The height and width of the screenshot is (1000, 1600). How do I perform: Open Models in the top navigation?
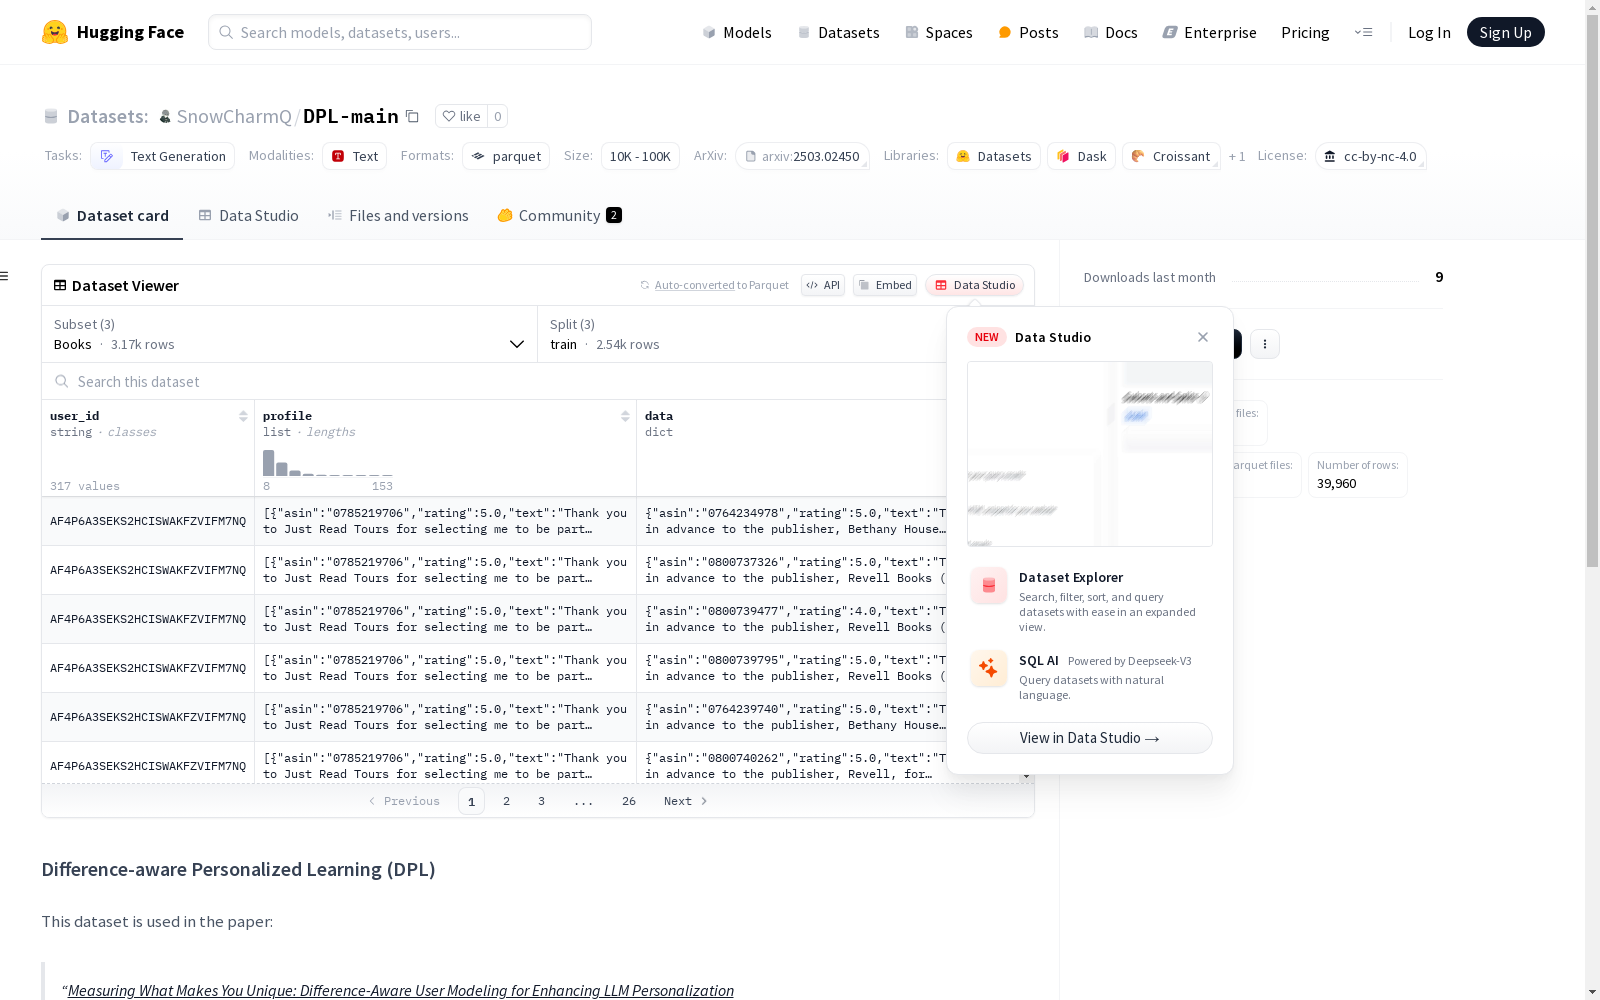[x=737, y=32]
